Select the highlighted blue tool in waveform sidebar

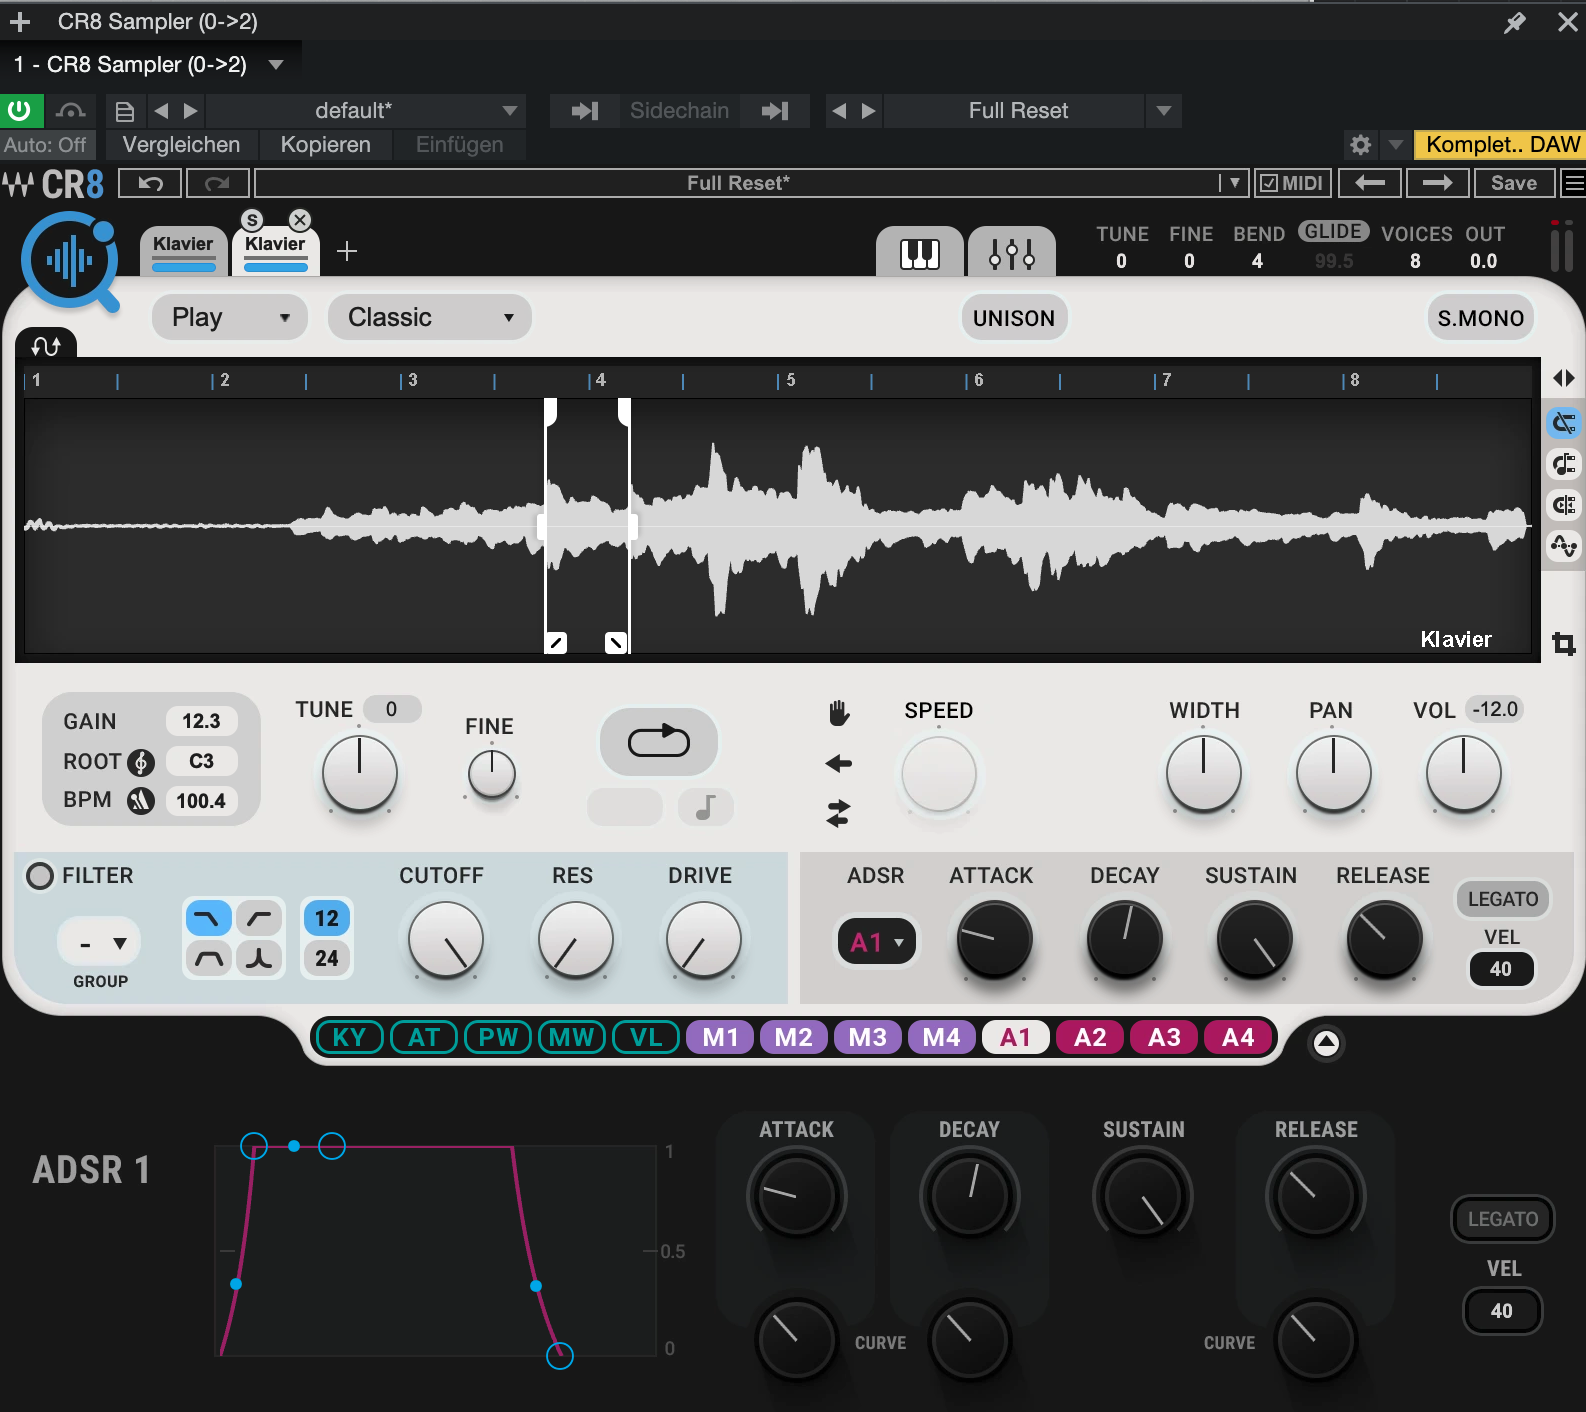[1564, 424]
